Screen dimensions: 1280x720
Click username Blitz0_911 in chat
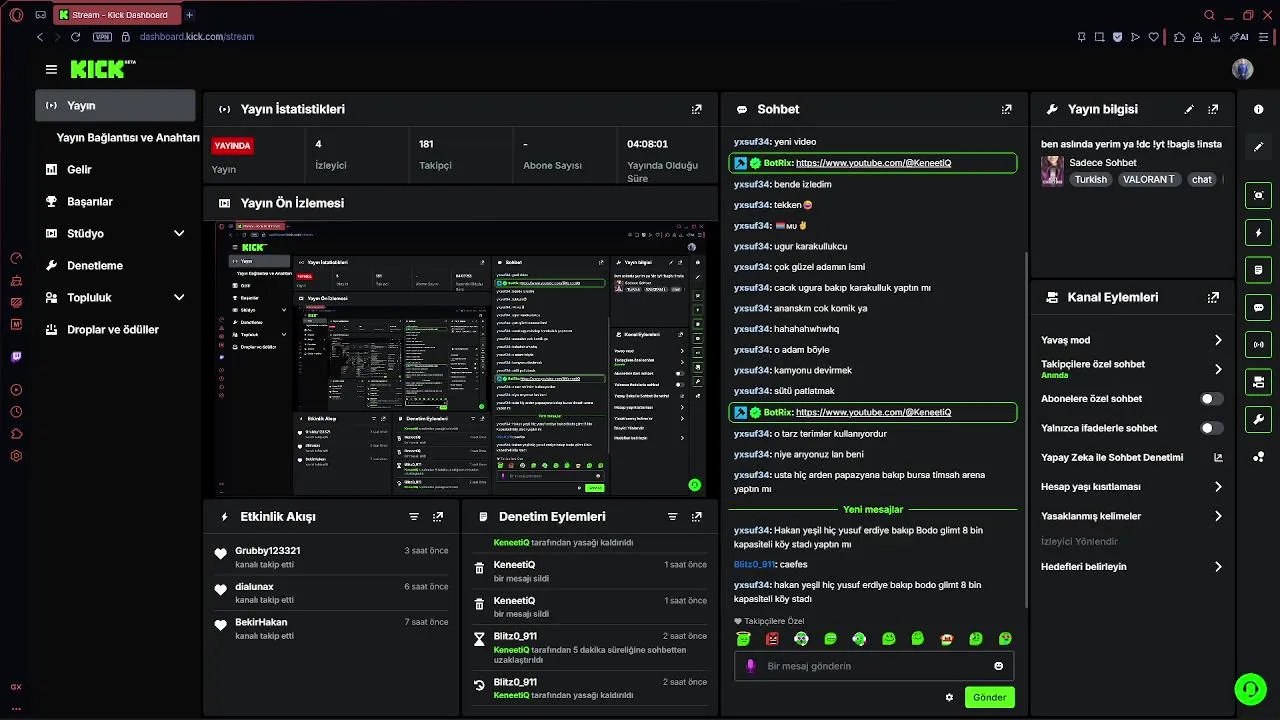pyautogui.click(x=754, y=564)
